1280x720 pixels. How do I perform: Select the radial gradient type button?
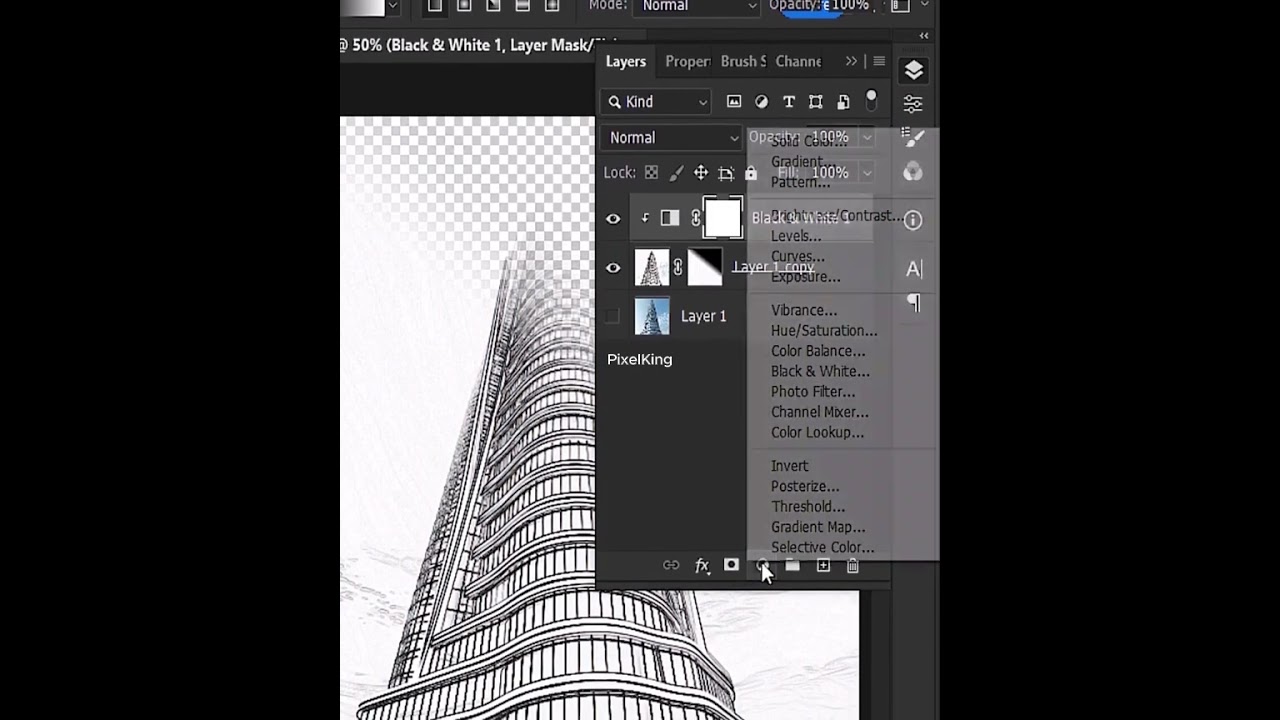pyautogui.click(x=464, y=6)
